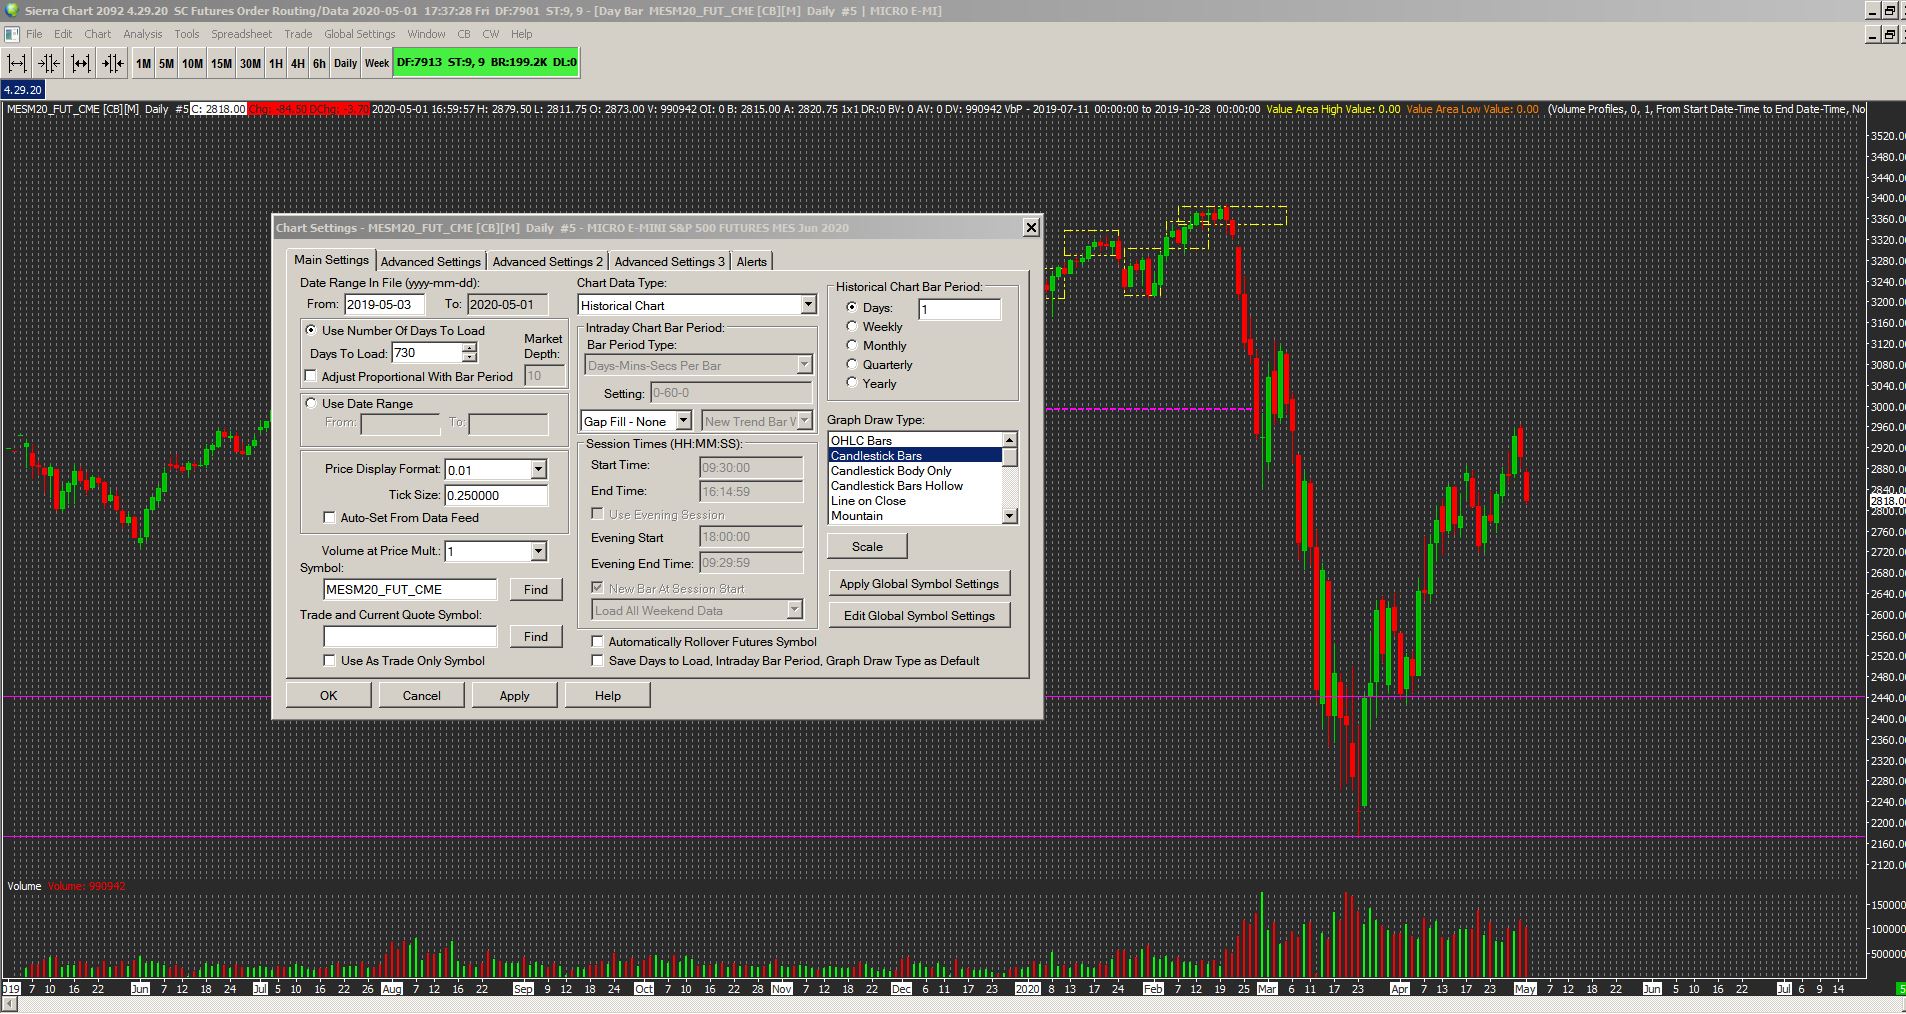
Task: Click Edit Global Symbol Settings button
Action: 919,615
